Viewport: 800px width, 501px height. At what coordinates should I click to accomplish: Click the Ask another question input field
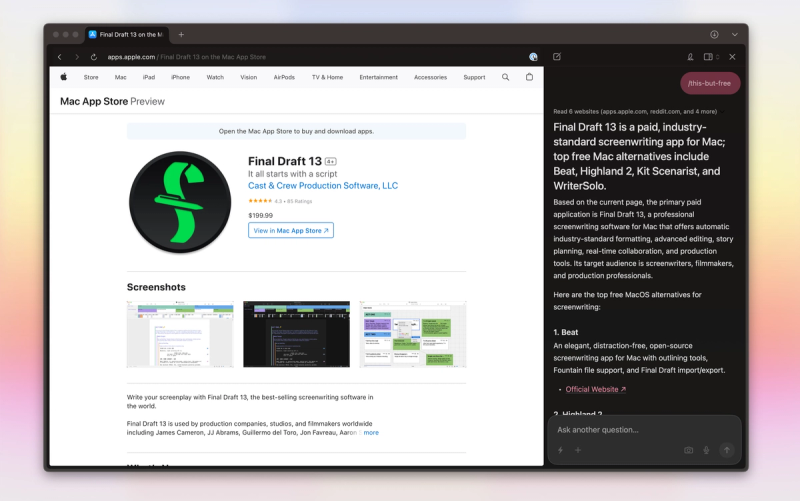point(644,430)
